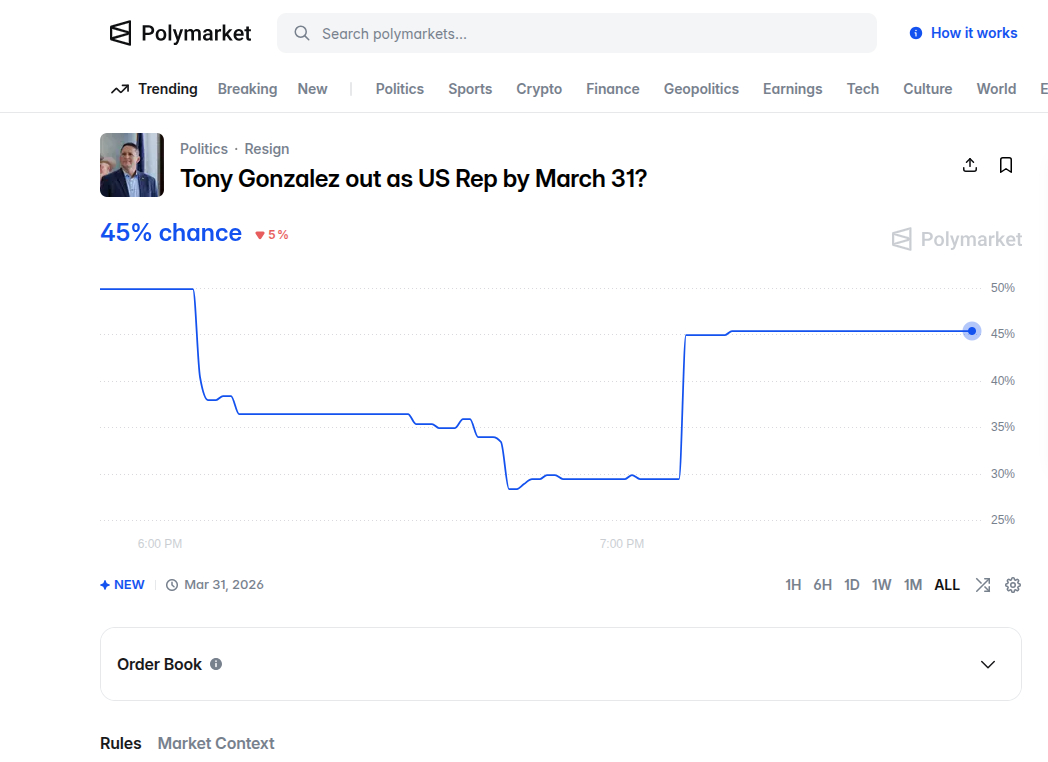Click the chart's current 45% data point
The image size is (1048, 762).
pyautogui.click(x=971, y=331)
